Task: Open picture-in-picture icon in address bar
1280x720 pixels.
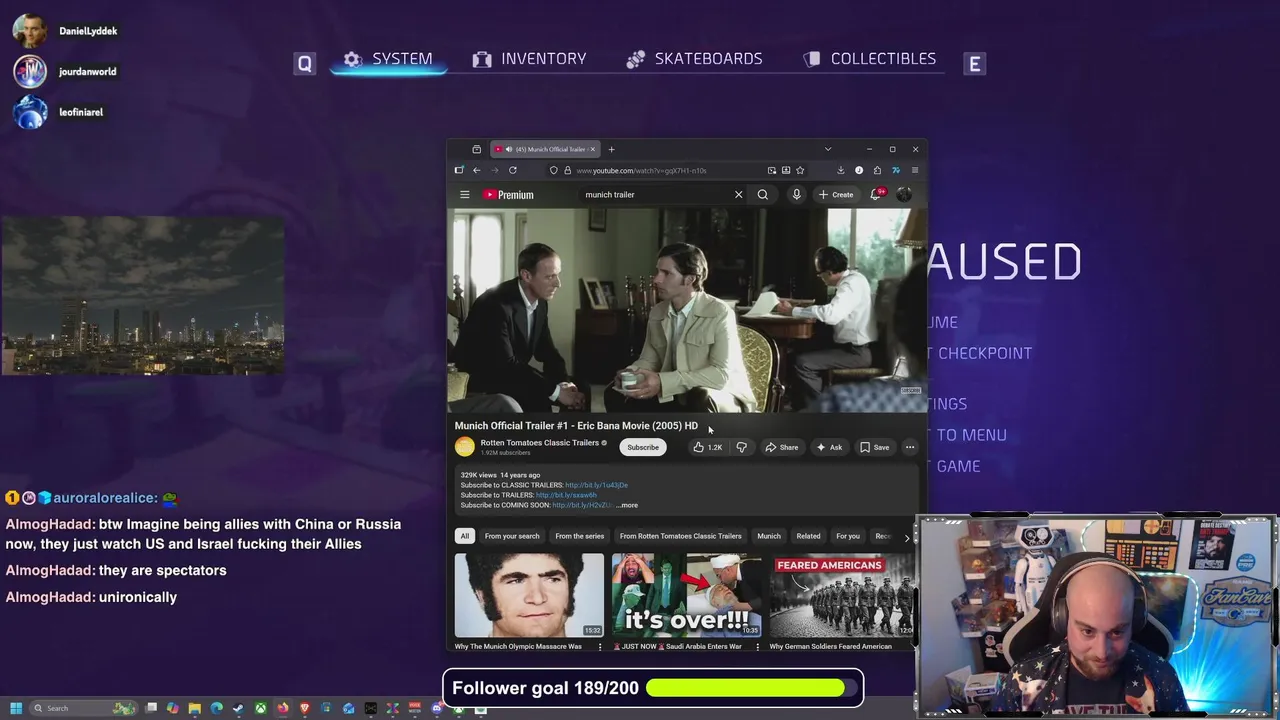Action: point(771,170)
